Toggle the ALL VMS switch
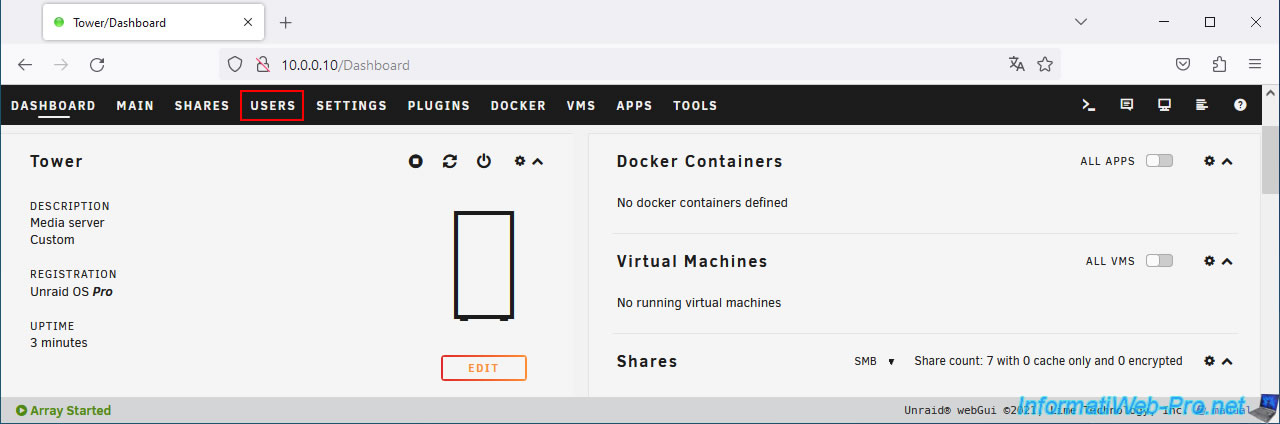Image resolution: width=1280 pixels, height=424 pixels. (x=1159, y=261)
